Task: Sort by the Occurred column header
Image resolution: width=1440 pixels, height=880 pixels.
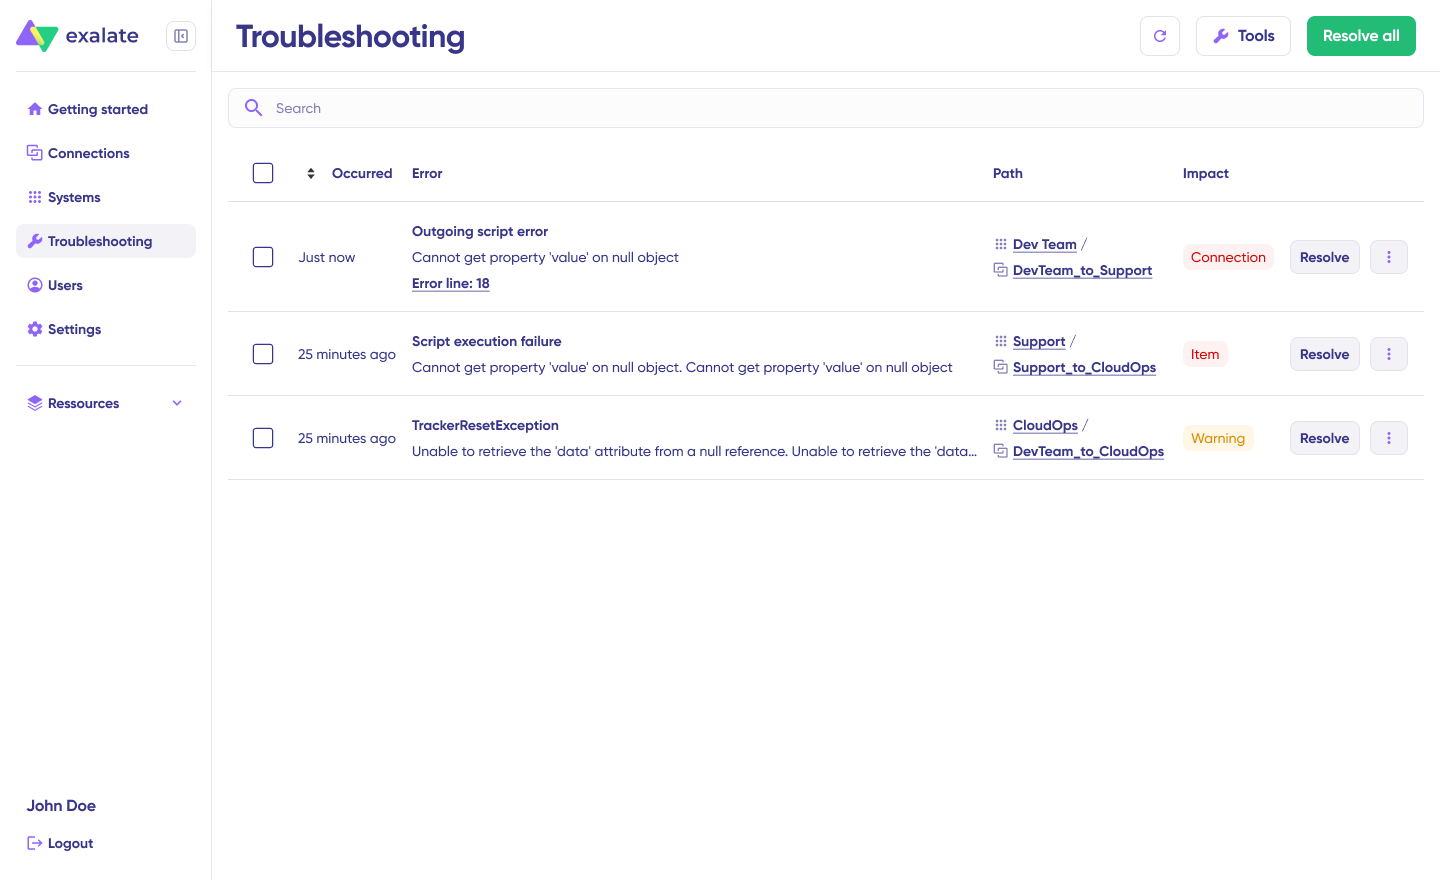Action: coord(362,173)
